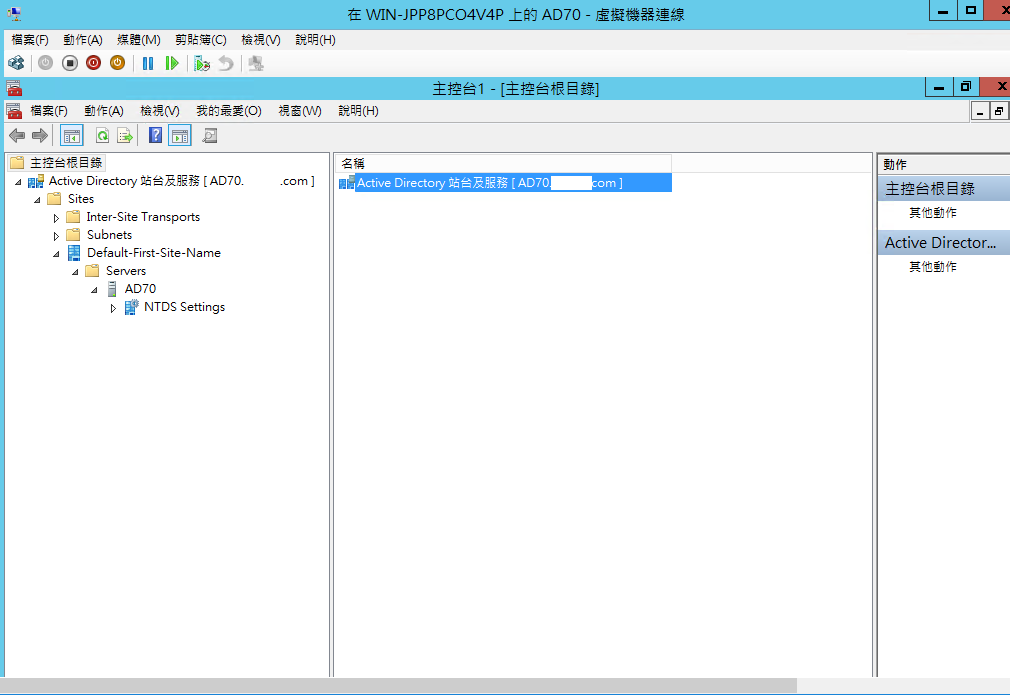Toggle the console tree pane visibility
The image size is (1010, 695).
pos(71,136)
